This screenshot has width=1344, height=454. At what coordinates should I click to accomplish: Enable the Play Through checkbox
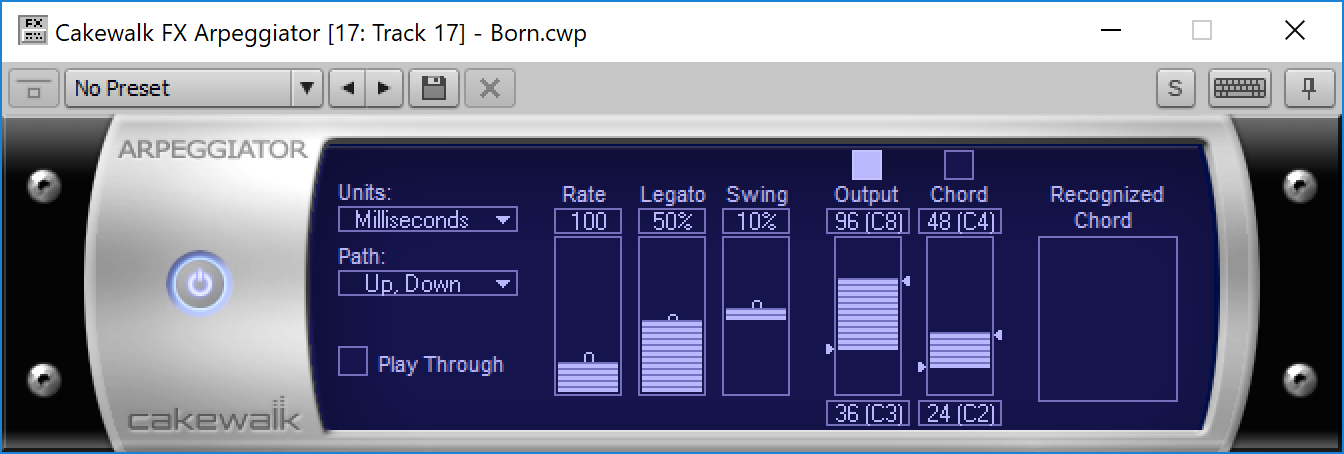point(353,361)
